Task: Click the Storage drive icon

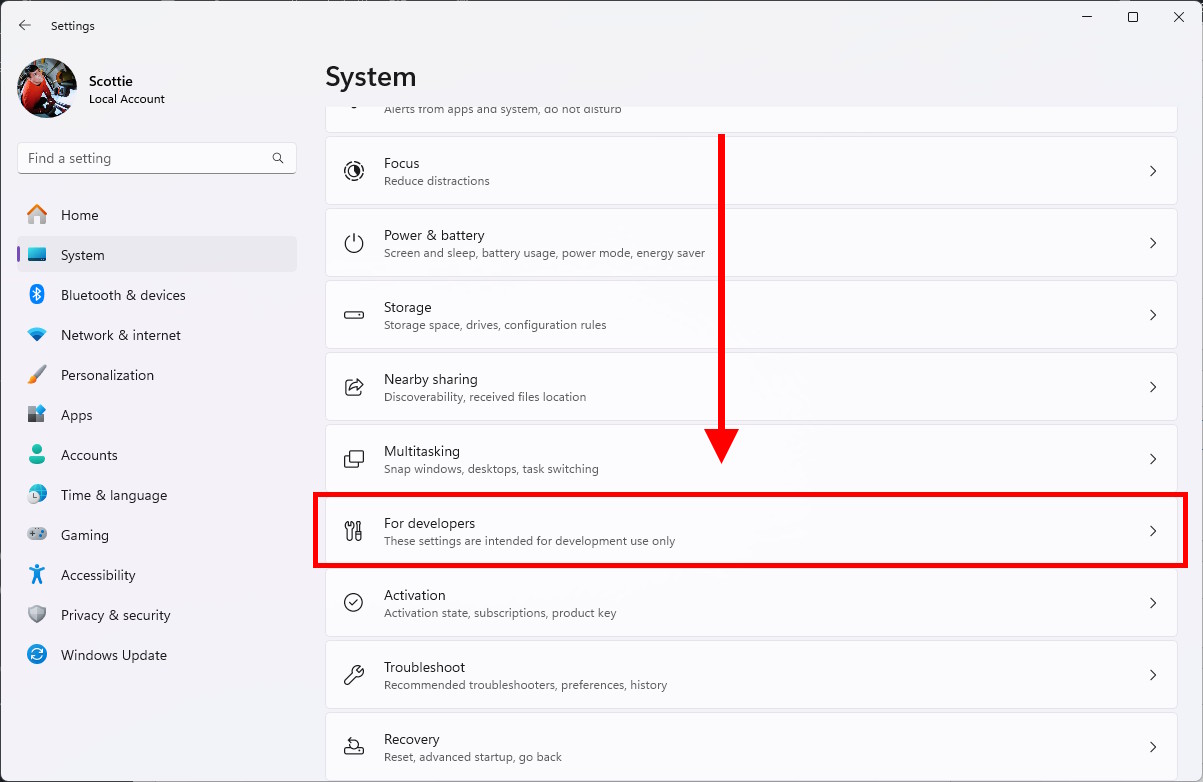Action: coord(354,315)
